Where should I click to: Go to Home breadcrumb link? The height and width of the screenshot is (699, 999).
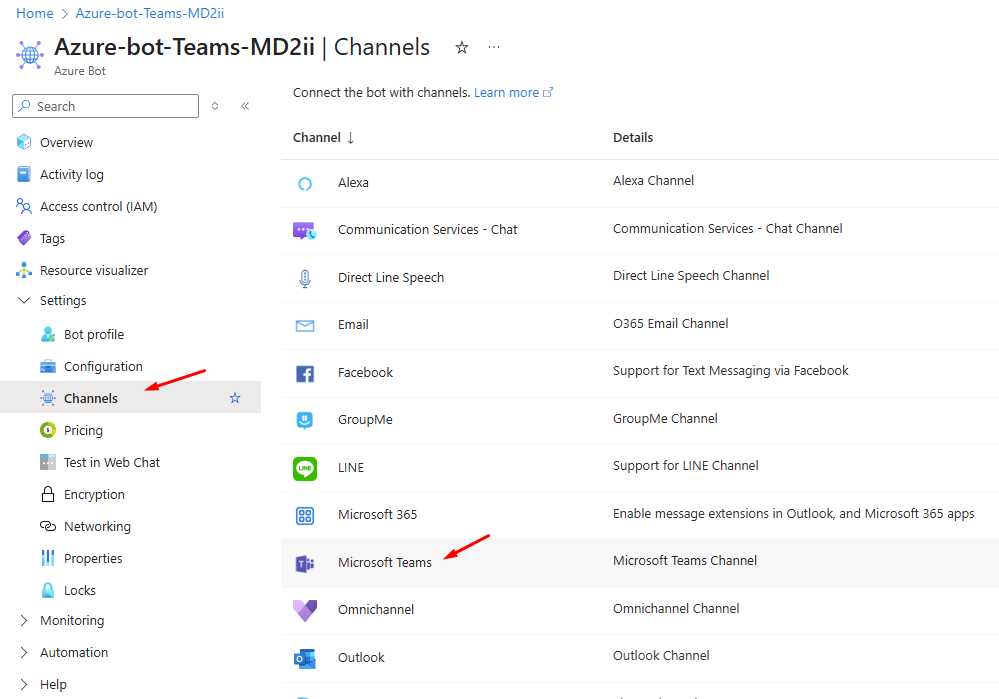35,13
